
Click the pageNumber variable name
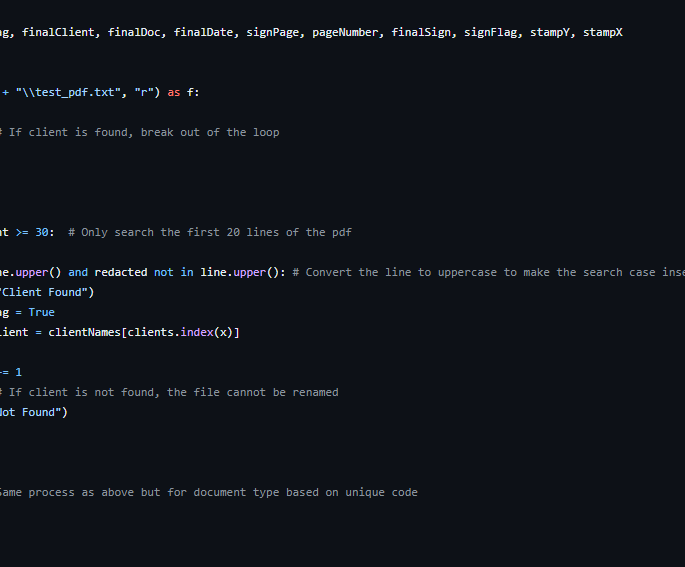coord(345,32)
